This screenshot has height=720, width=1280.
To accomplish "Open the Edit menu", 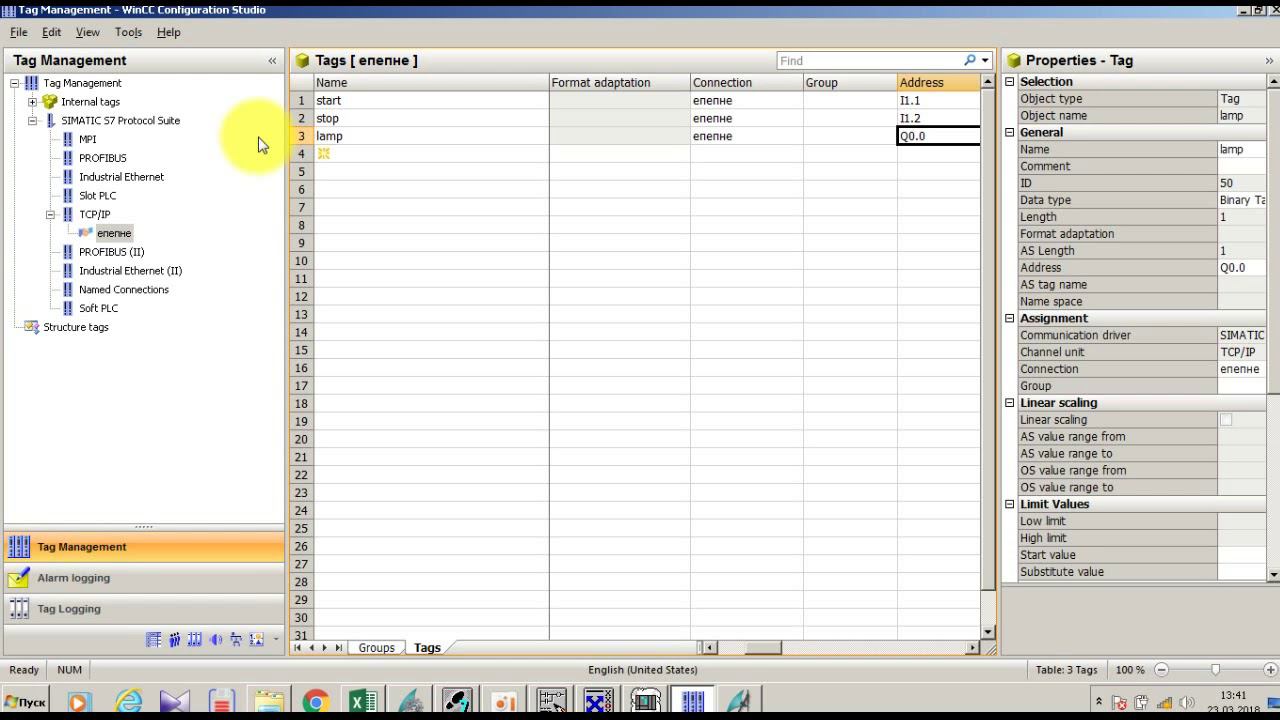I will (x=51, y=32).
